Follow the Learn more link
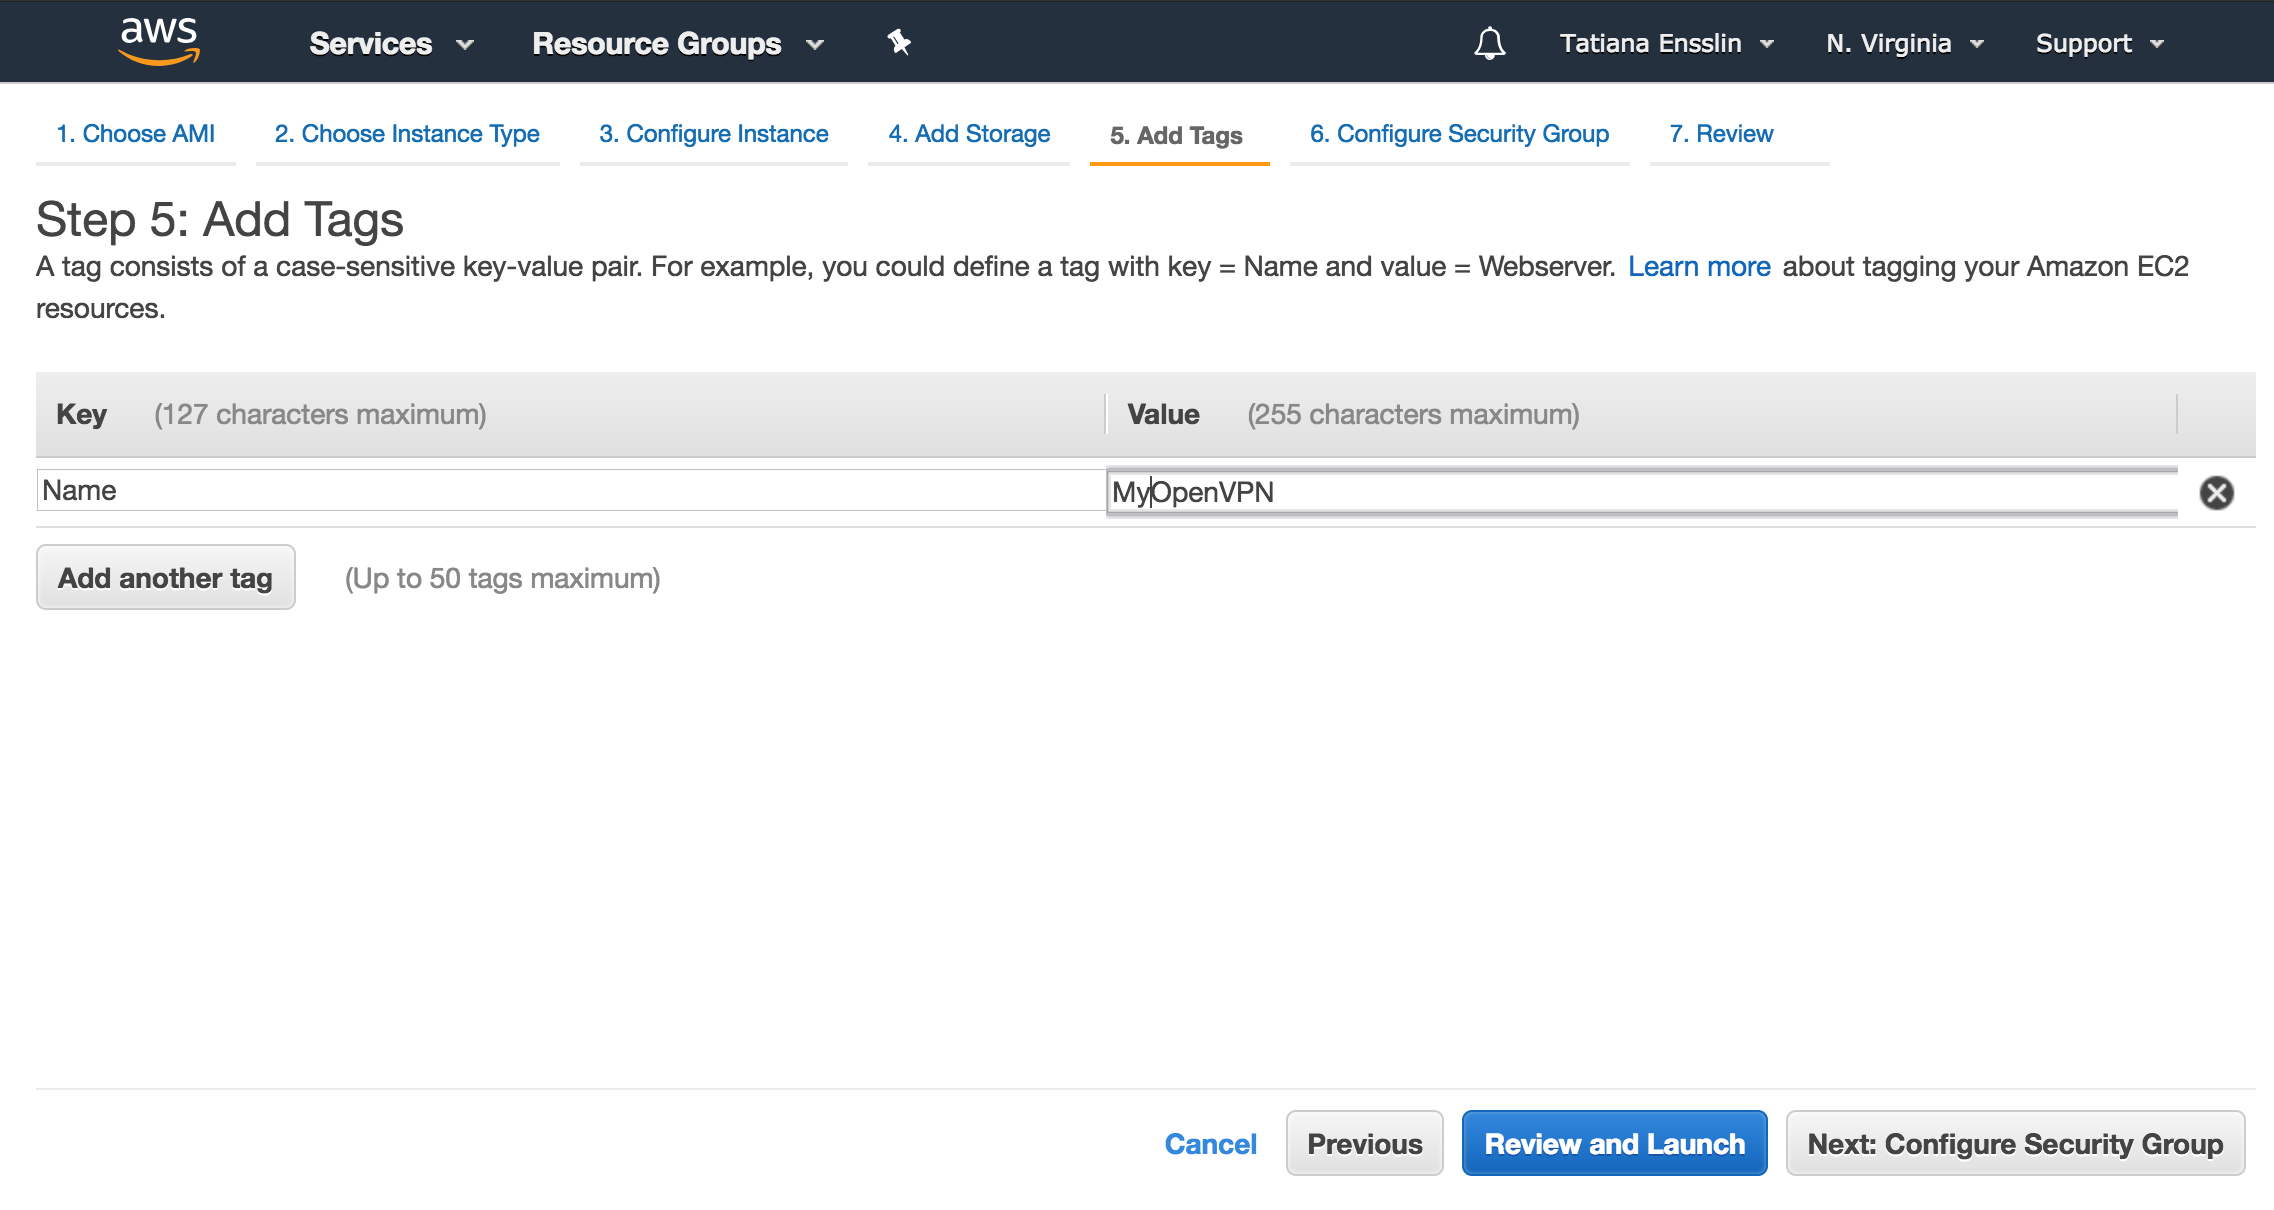Screen dimensions: 2274x1210 point(1699,267)
